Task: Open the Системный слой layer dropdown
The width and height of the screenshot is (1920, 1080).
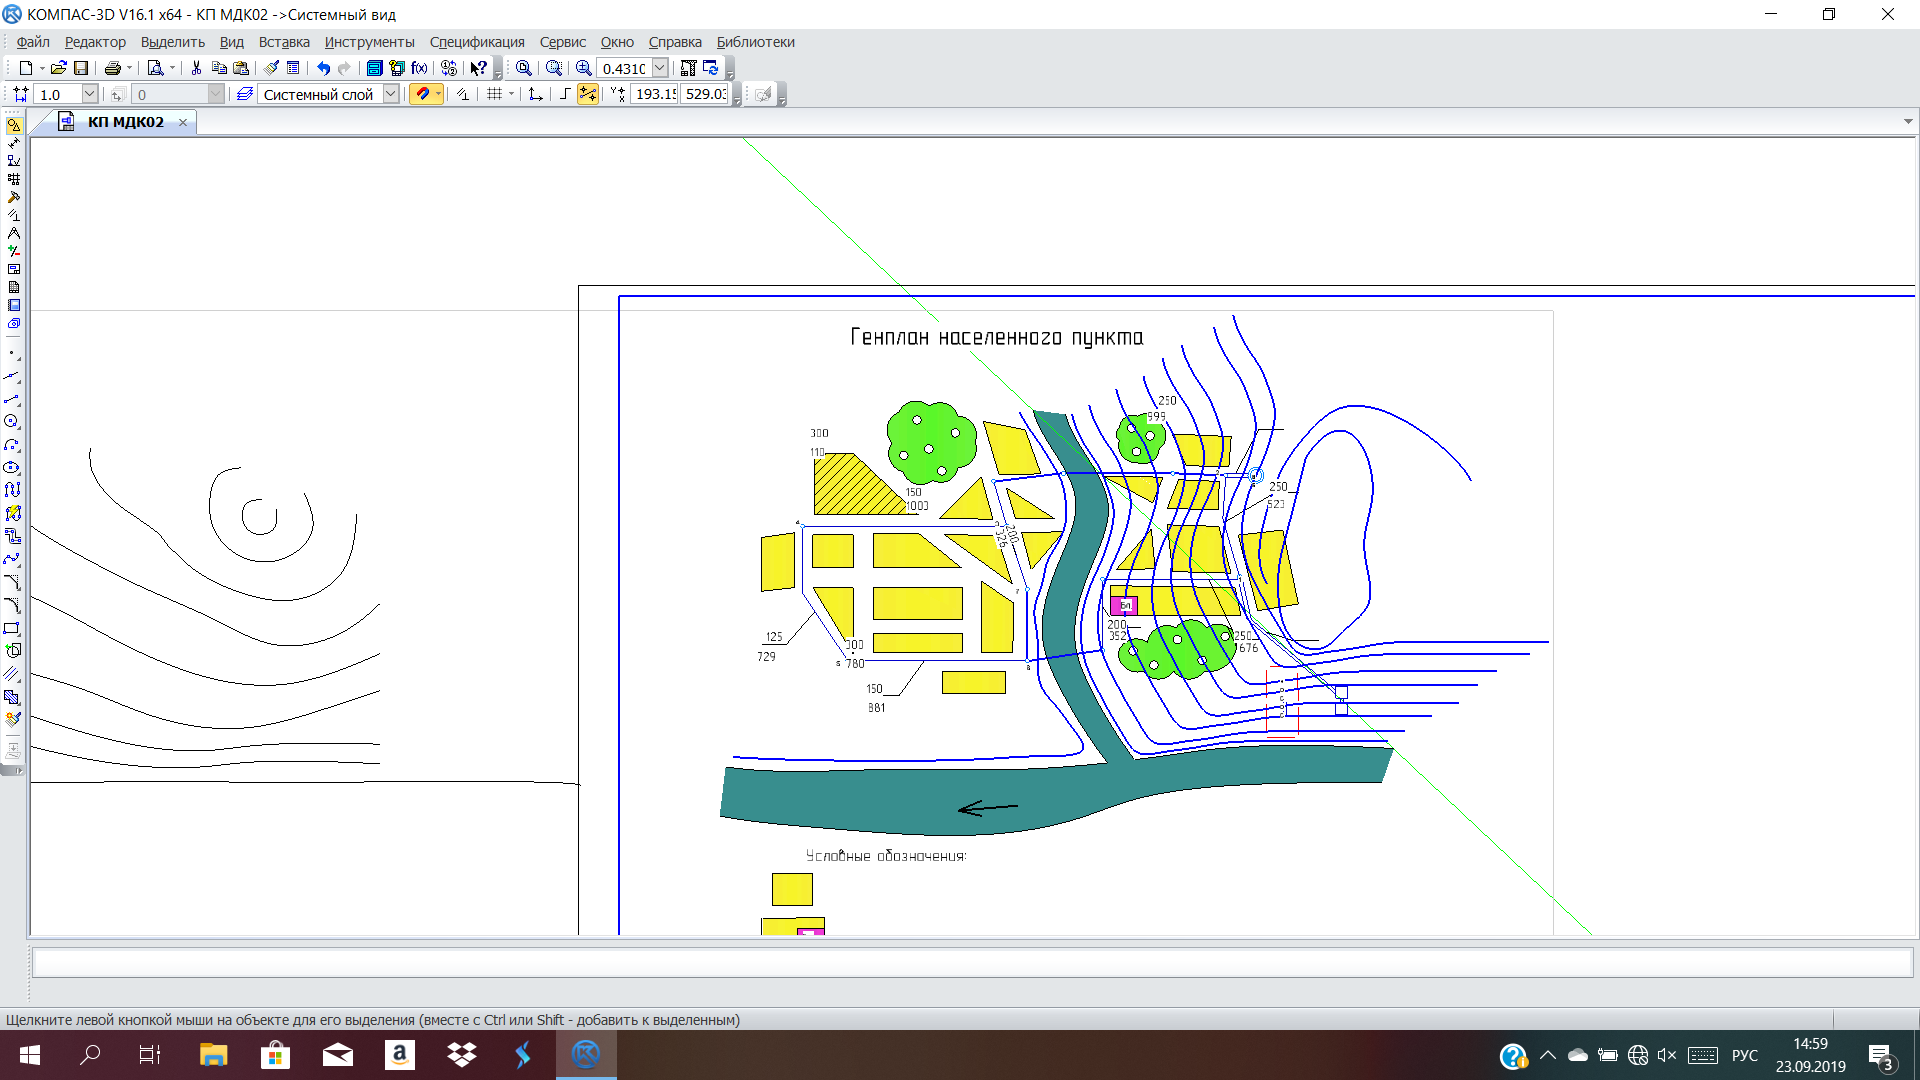Action: 391,94
